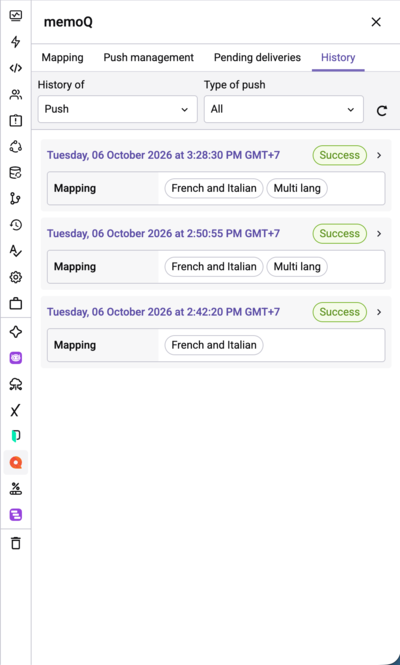Viewport: 400px width, 665px height.
Task: Open the code brackets sidebar icon
Action: point(16,68)
